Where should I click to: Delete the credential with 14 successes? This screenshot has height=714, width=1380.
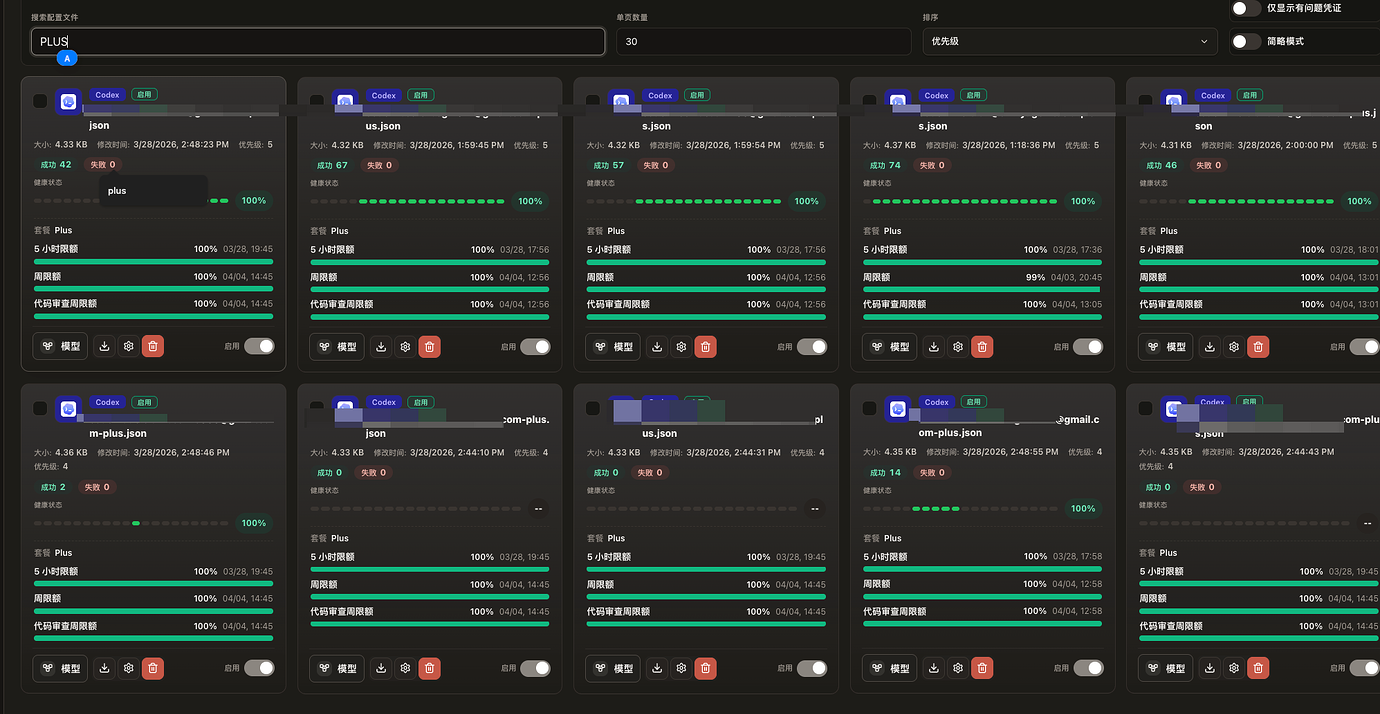982,668
